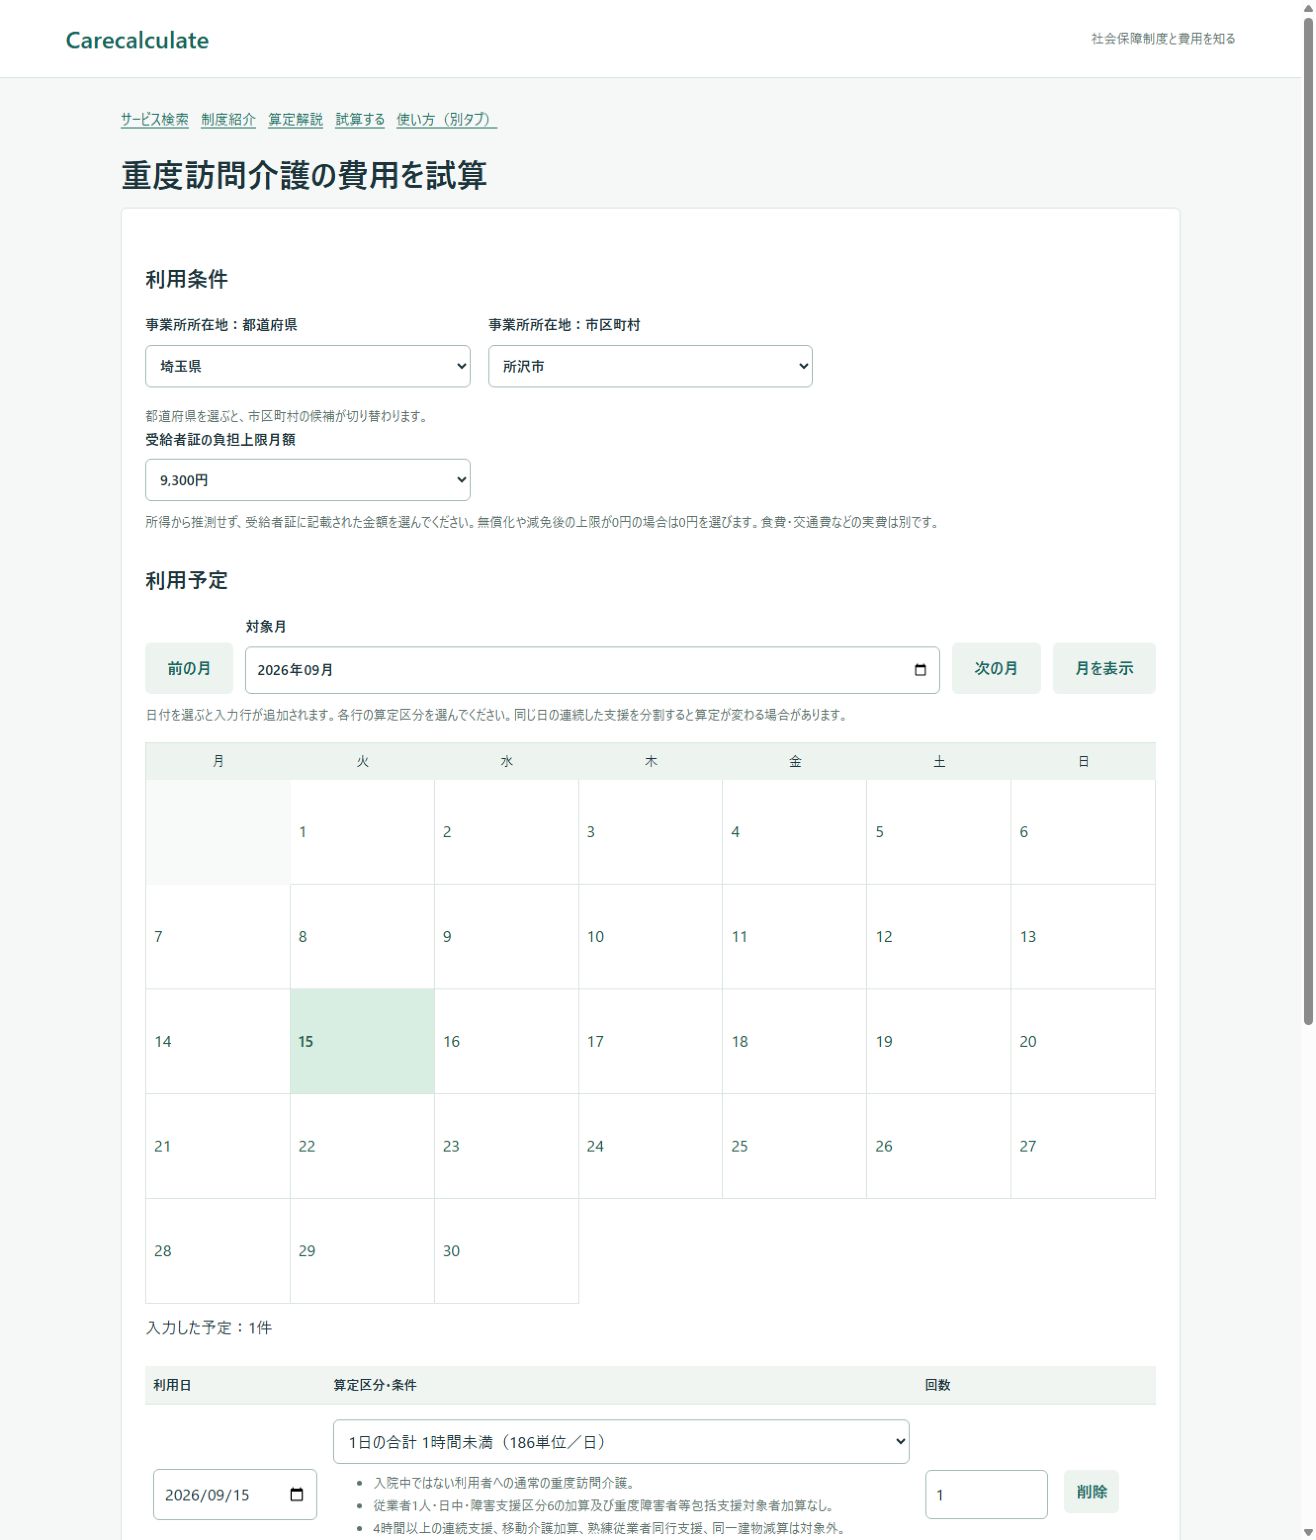
Task: Open 使い方（別タブ）link
Action: (447, 119)
